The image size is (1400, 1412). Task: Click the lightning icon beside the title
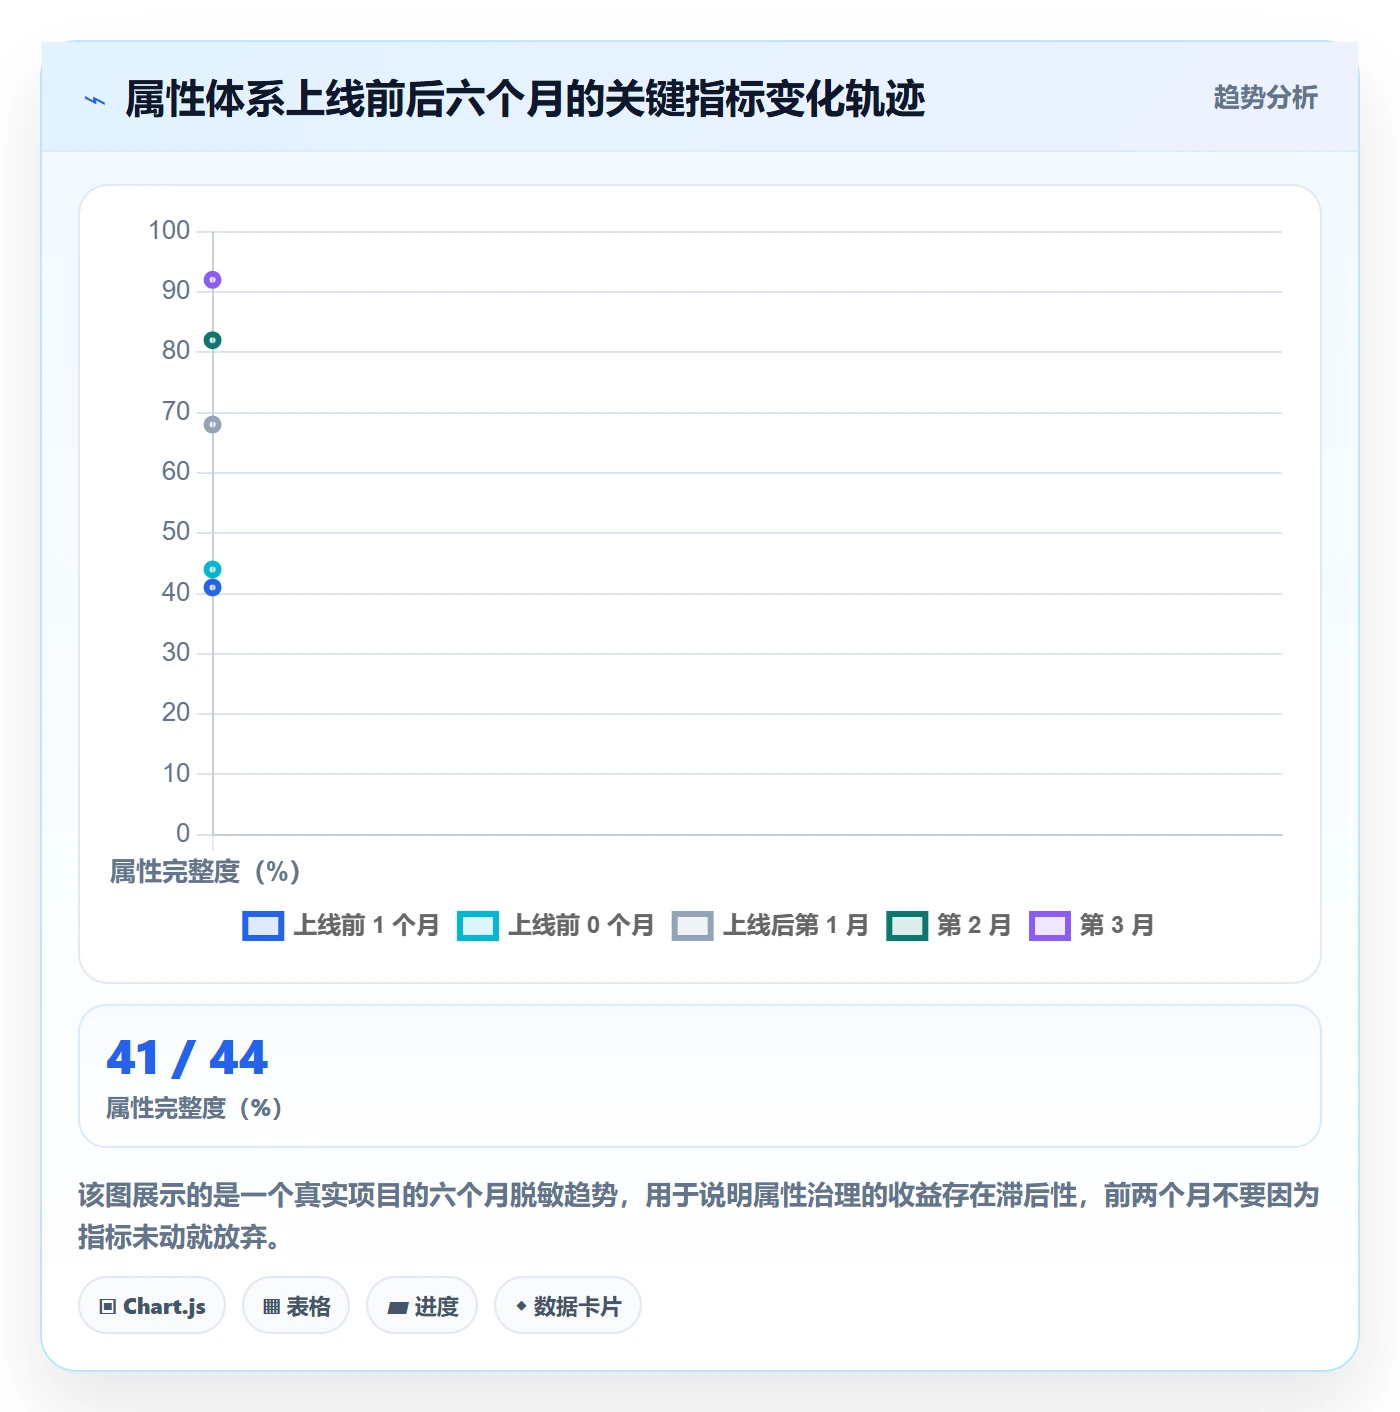click(x=95, y=100)
